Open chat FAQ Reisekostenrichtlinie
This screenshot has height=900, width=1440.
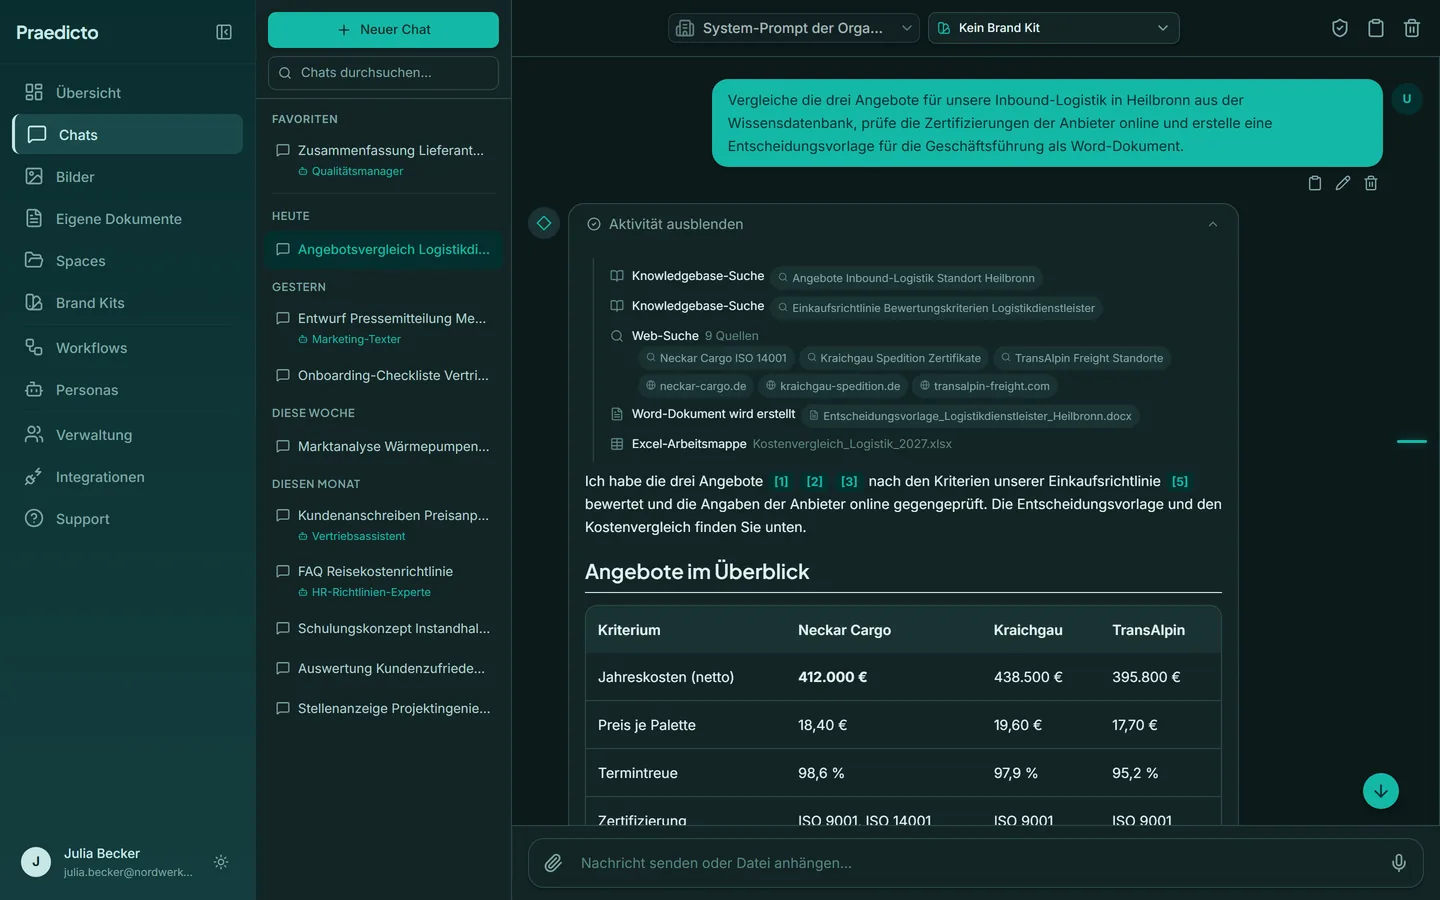(383, 580)
